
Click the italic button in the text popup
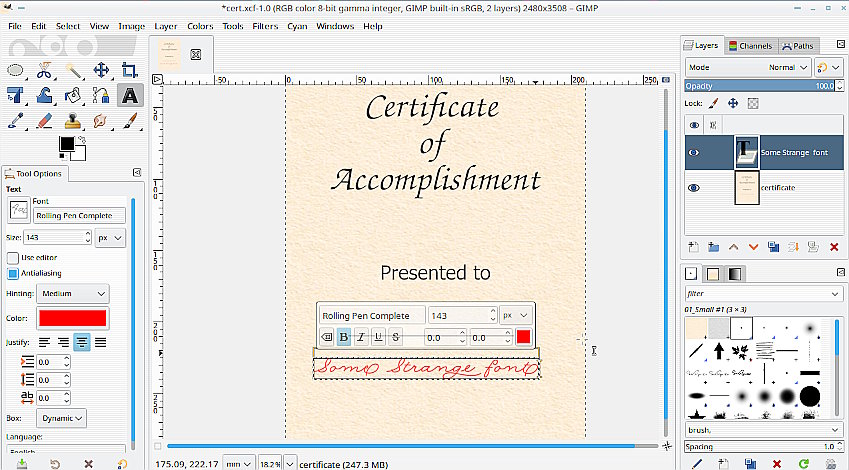361,337
